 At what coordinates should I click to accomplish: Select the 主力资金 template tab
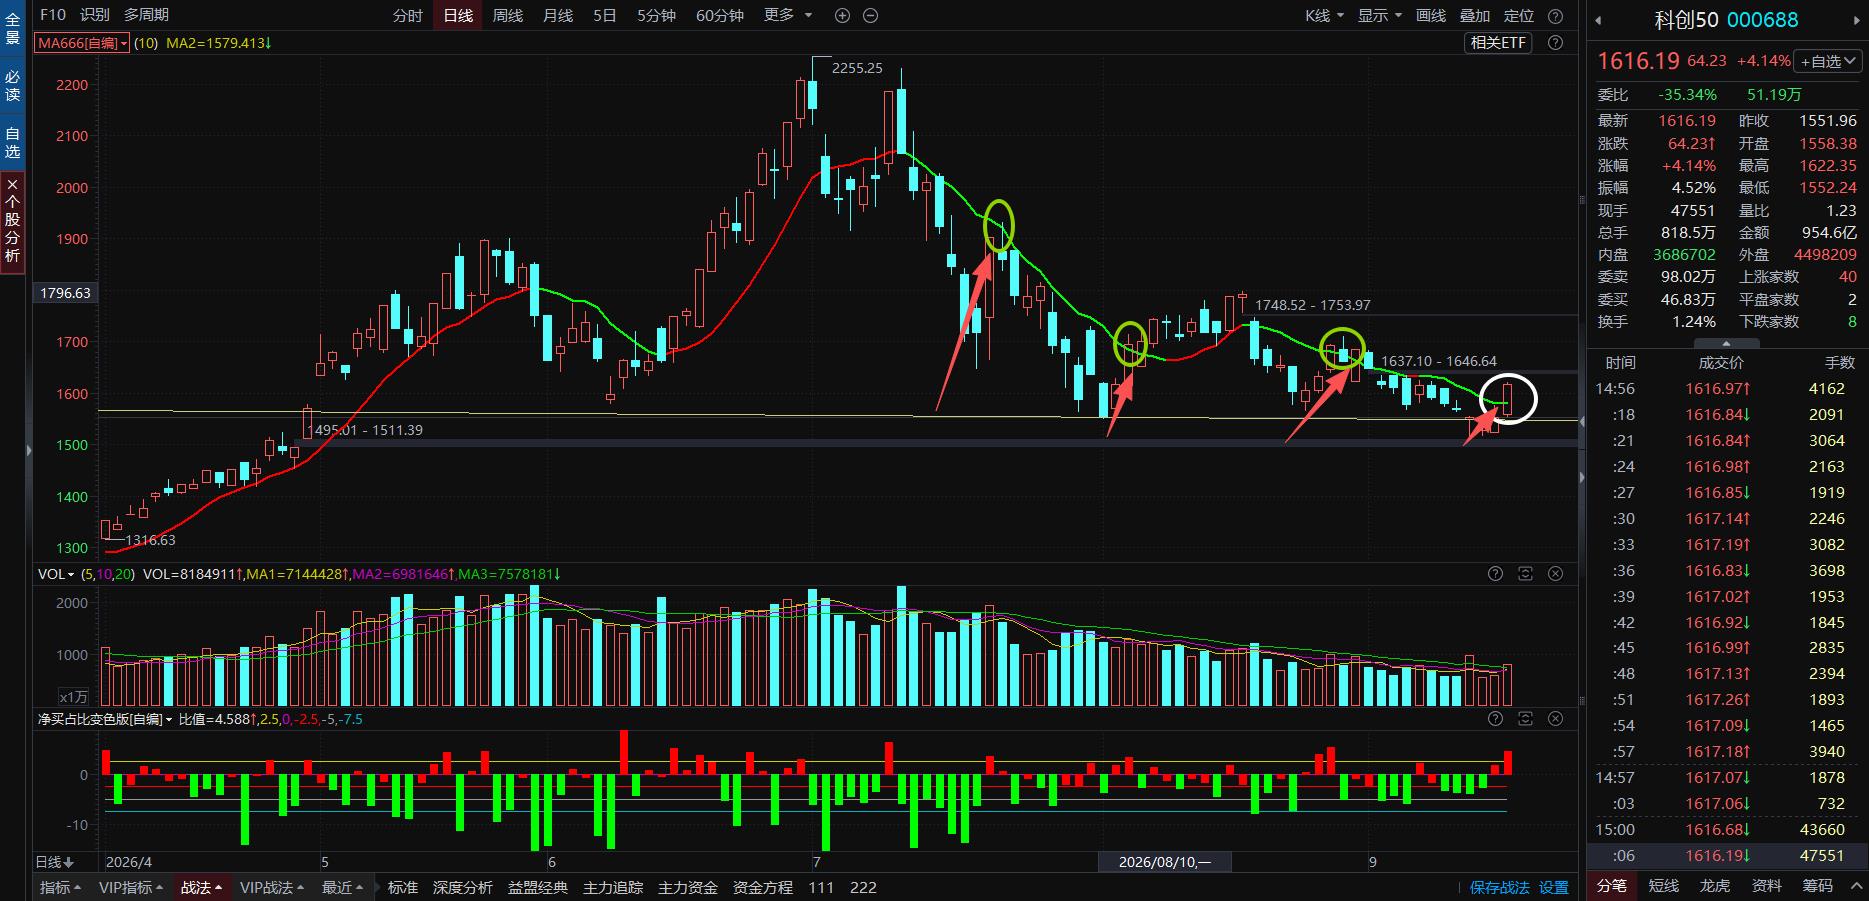(688, 888)
